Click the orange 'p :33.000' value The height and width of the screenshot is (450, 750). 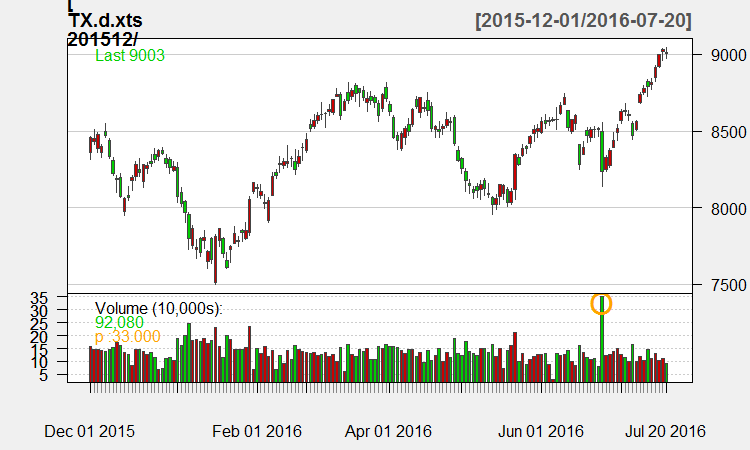coord(127,337)
